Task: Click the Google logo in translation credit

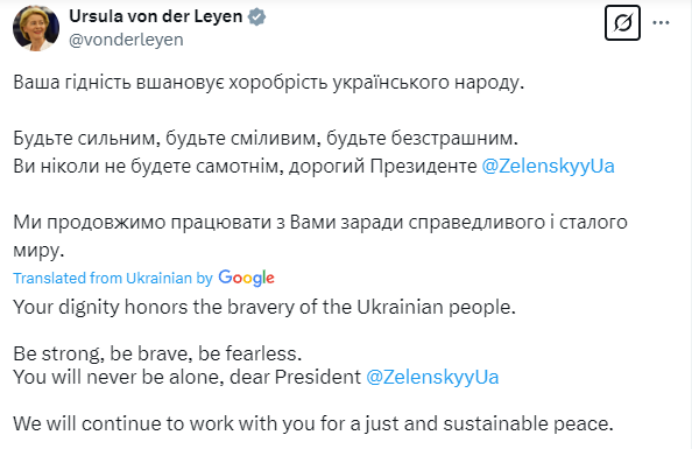Action: [x=246, y=278]
